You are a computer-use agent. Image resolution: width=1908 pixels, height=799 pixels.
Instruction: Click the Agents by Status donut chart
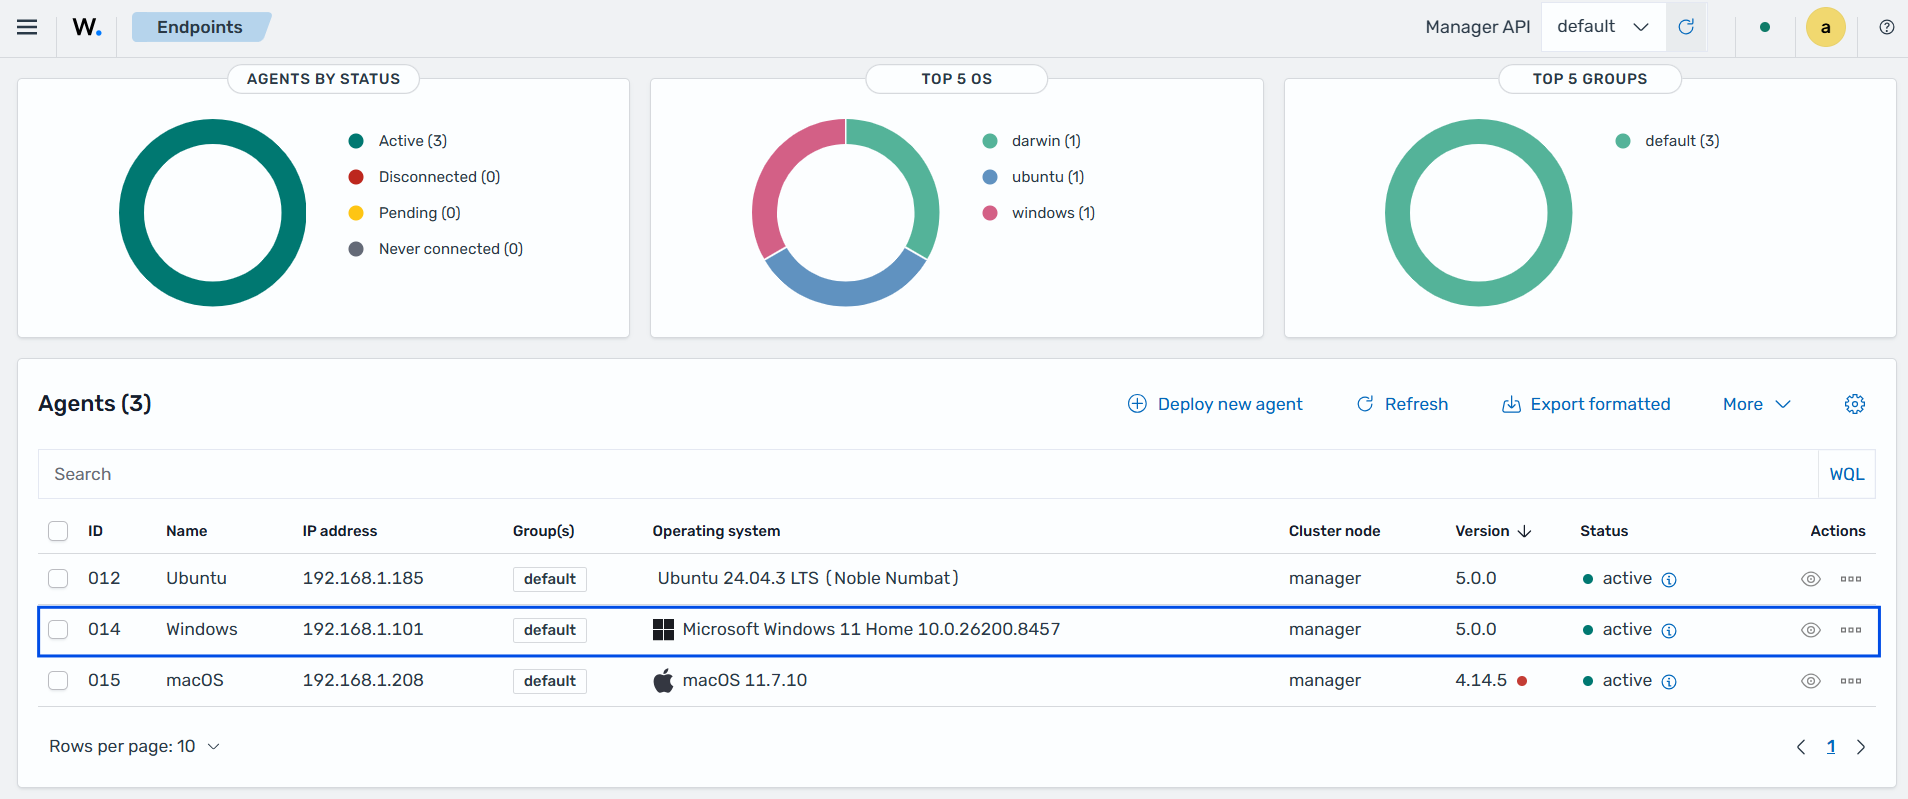pyautogui.click(x=213, y=213)
